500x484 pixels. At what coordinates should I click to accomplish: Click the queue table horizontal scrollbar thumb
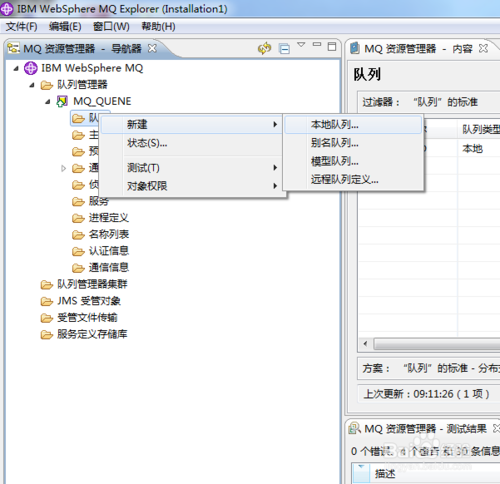tap(437, 344)
